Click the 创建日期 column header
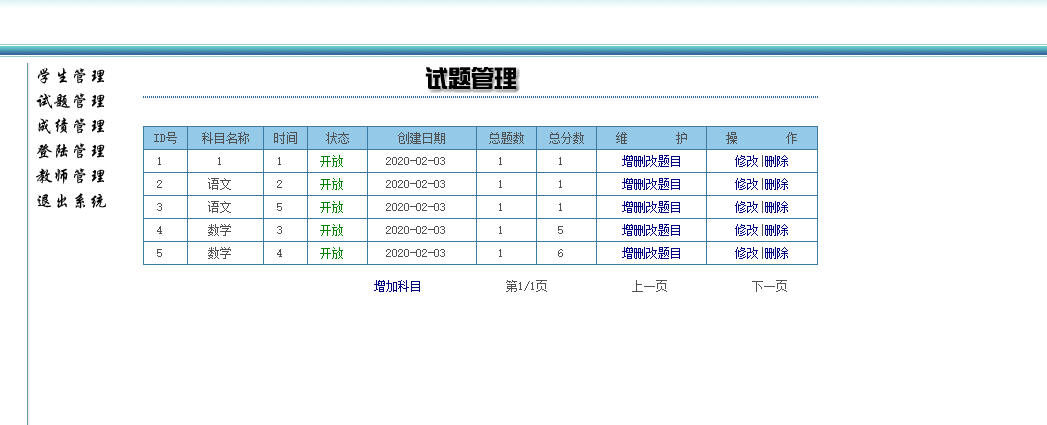The height and width of the screenshot is (425, 1047). tap(421, 138)
